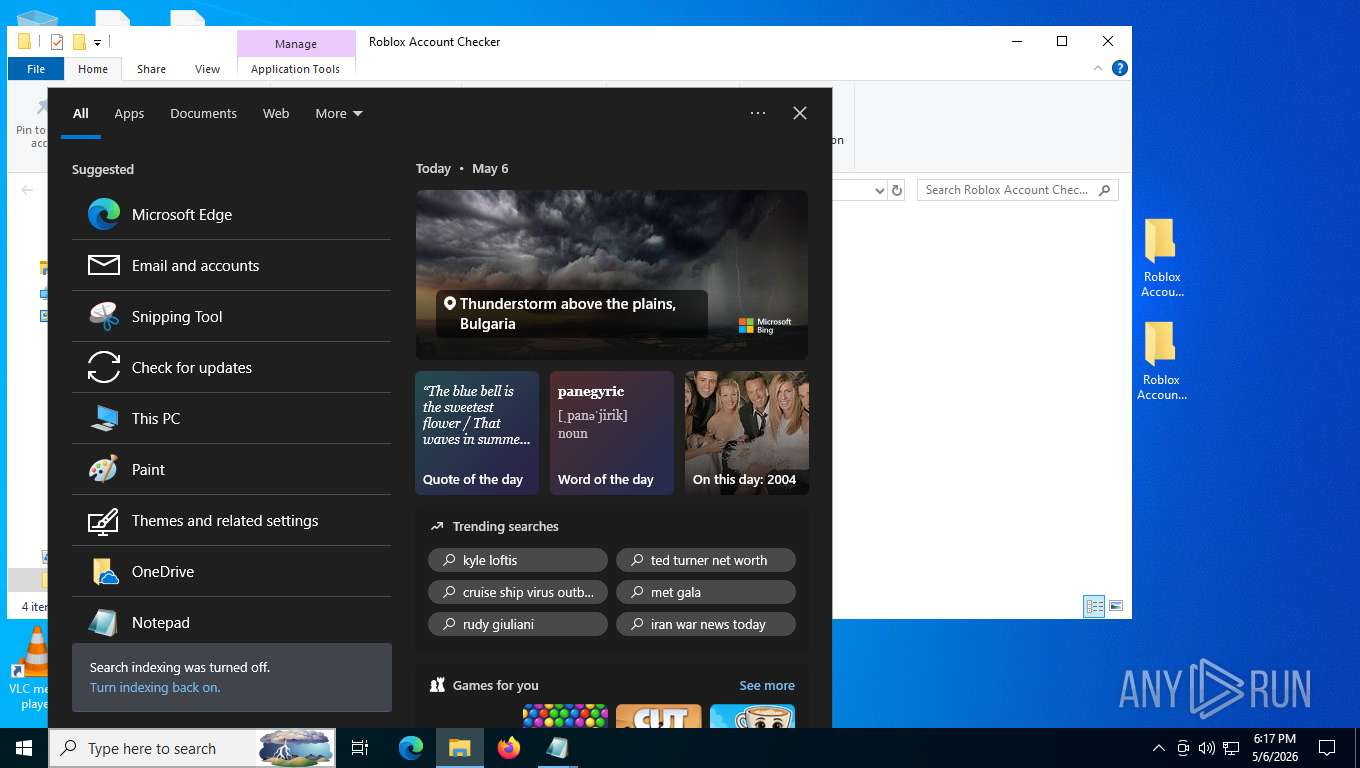Click See more in Games for you
Image resolution: width=1360 pixels, height=768 pixels.
click(x=767, y=685)
